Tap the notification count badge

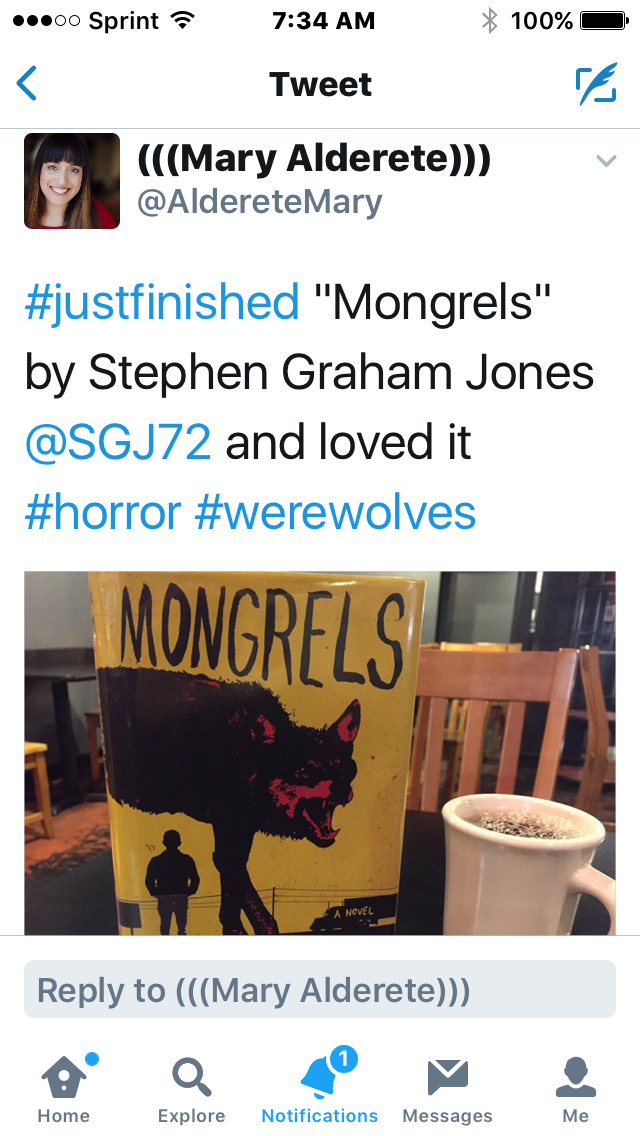tap(344, 1059)
